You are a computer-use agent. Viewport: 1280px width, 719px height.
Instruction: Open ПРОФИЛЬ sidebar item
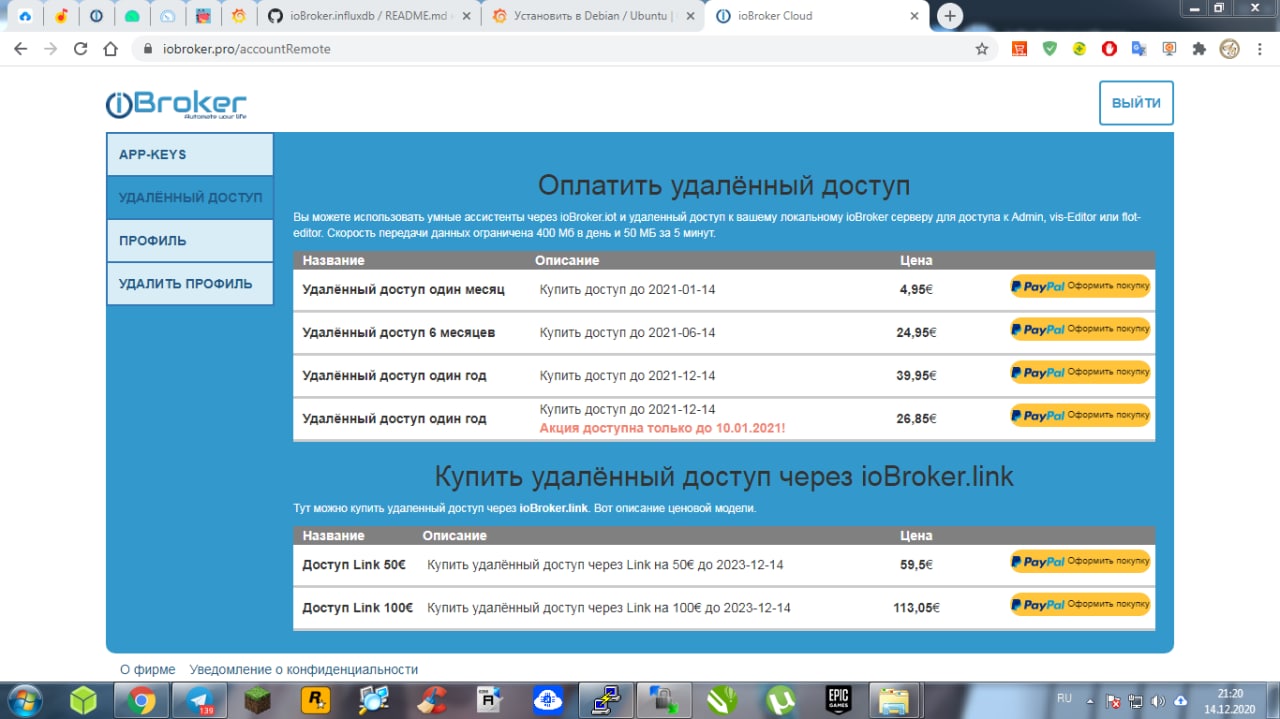[190, 241]
